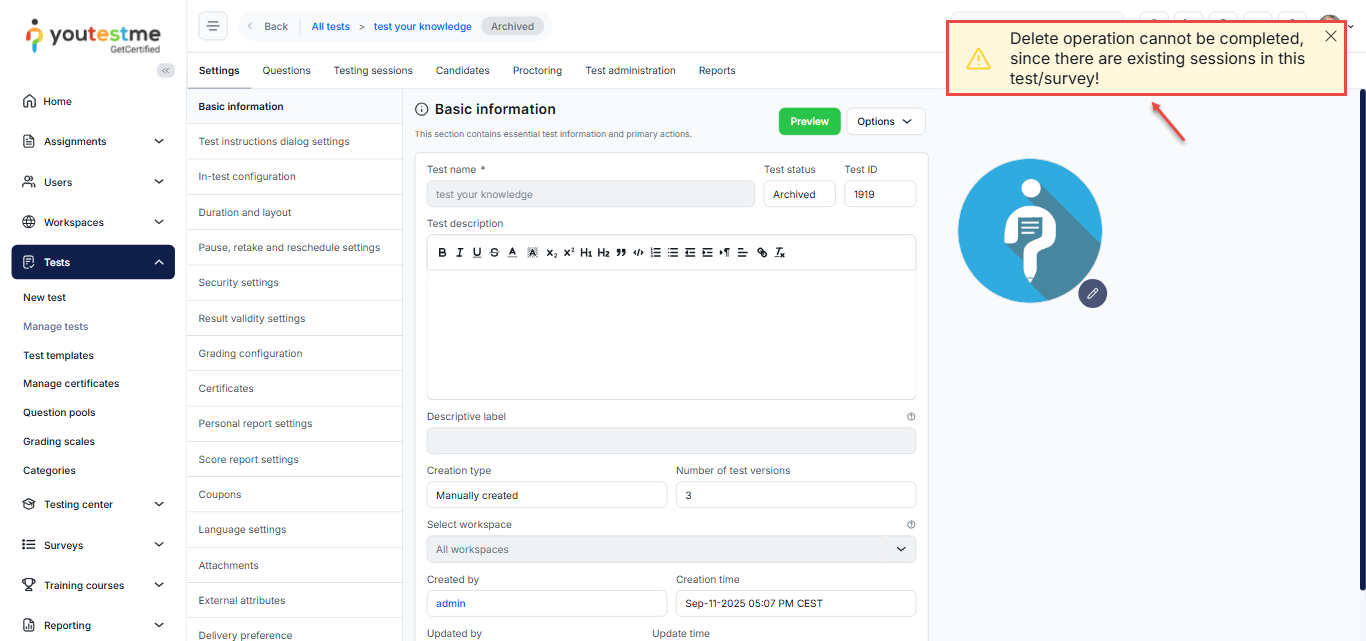1366x641 pixels.
Task: Click the text color picker icon
Action: (x=512, y=253)
